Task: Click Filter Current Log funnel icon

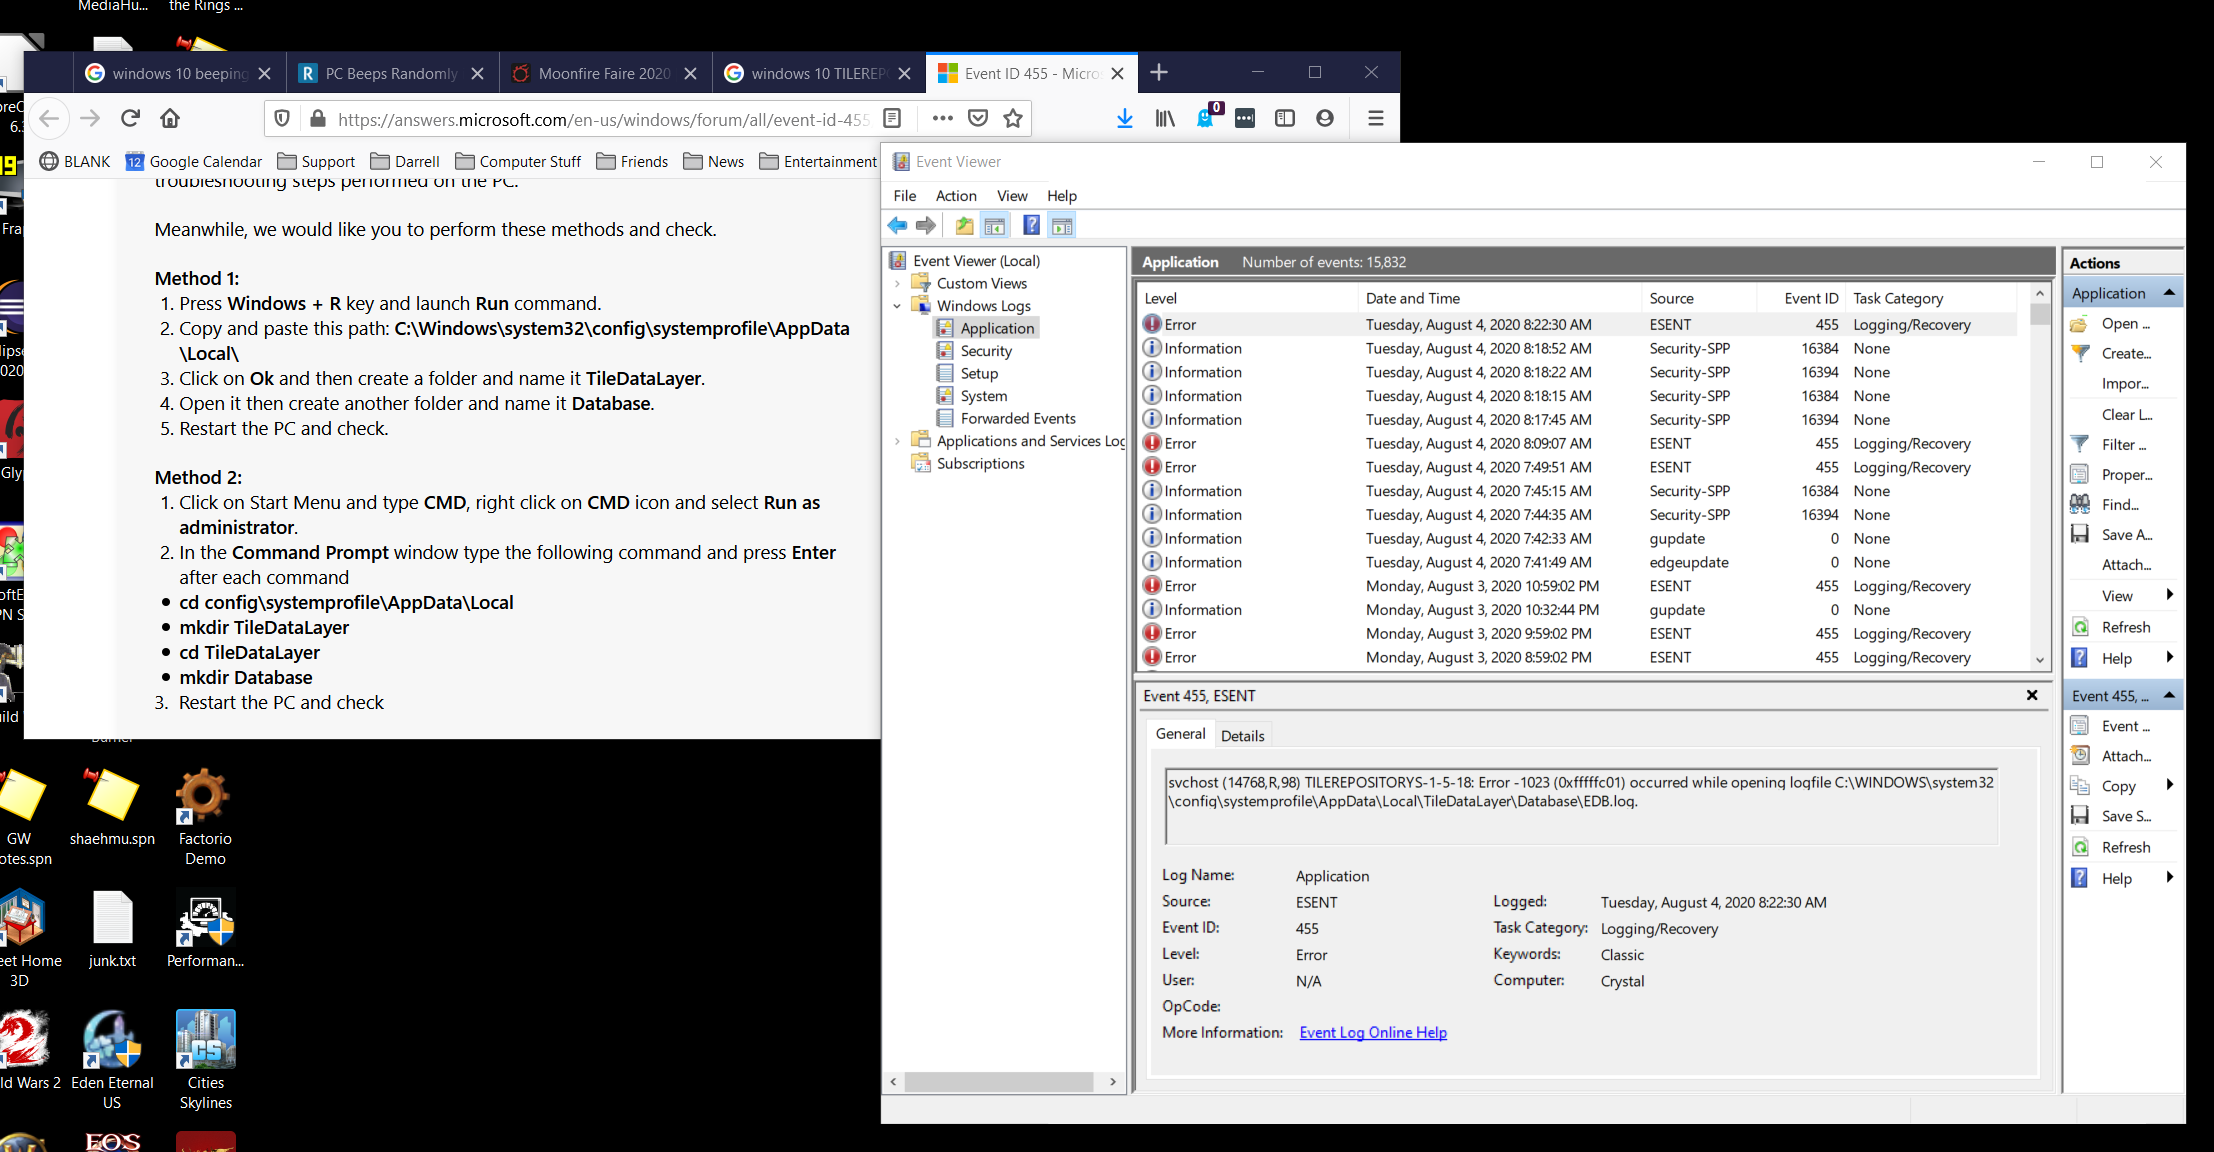Action: tap(2080, 444)
